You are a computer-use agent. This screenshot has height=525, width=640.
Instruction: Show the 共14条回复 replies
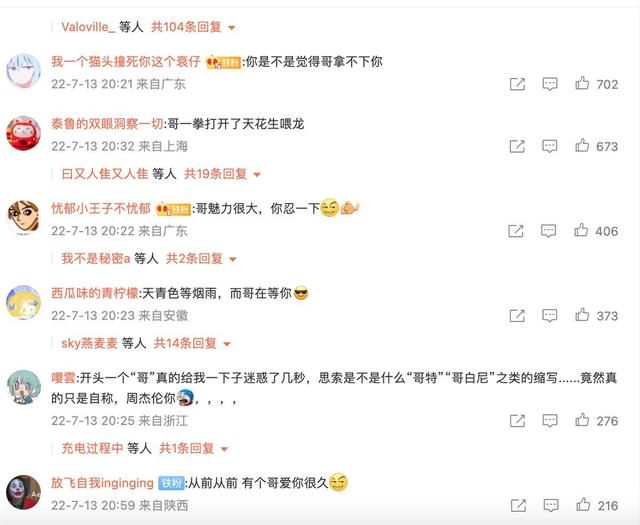(192, 343)
